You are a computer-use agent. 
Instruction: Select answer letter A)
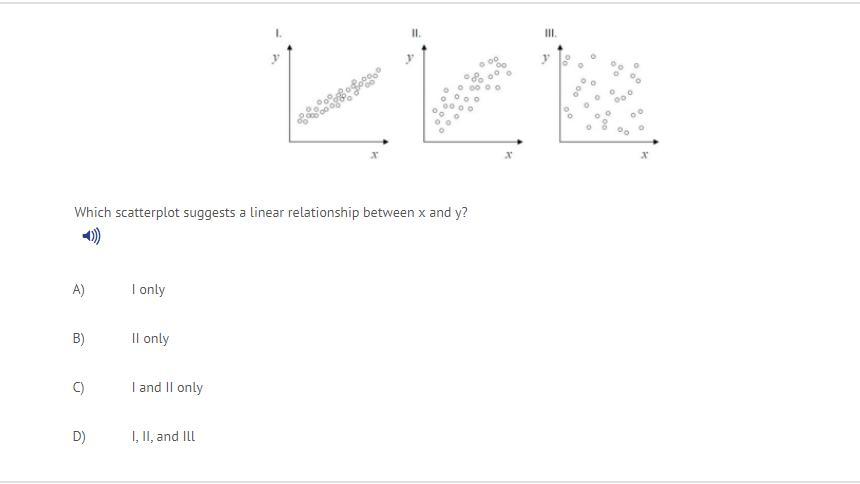click(79, 289)
